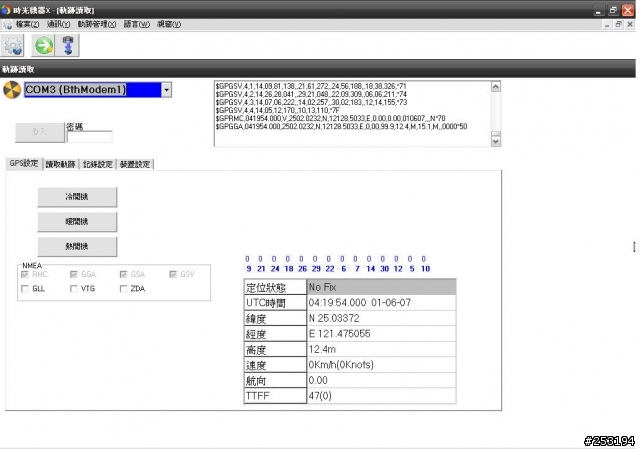The height and width of the screenshot is (449, 640).
Task: Click the greyed-out login button beside 密碼
Action: (x=40, y=132)
